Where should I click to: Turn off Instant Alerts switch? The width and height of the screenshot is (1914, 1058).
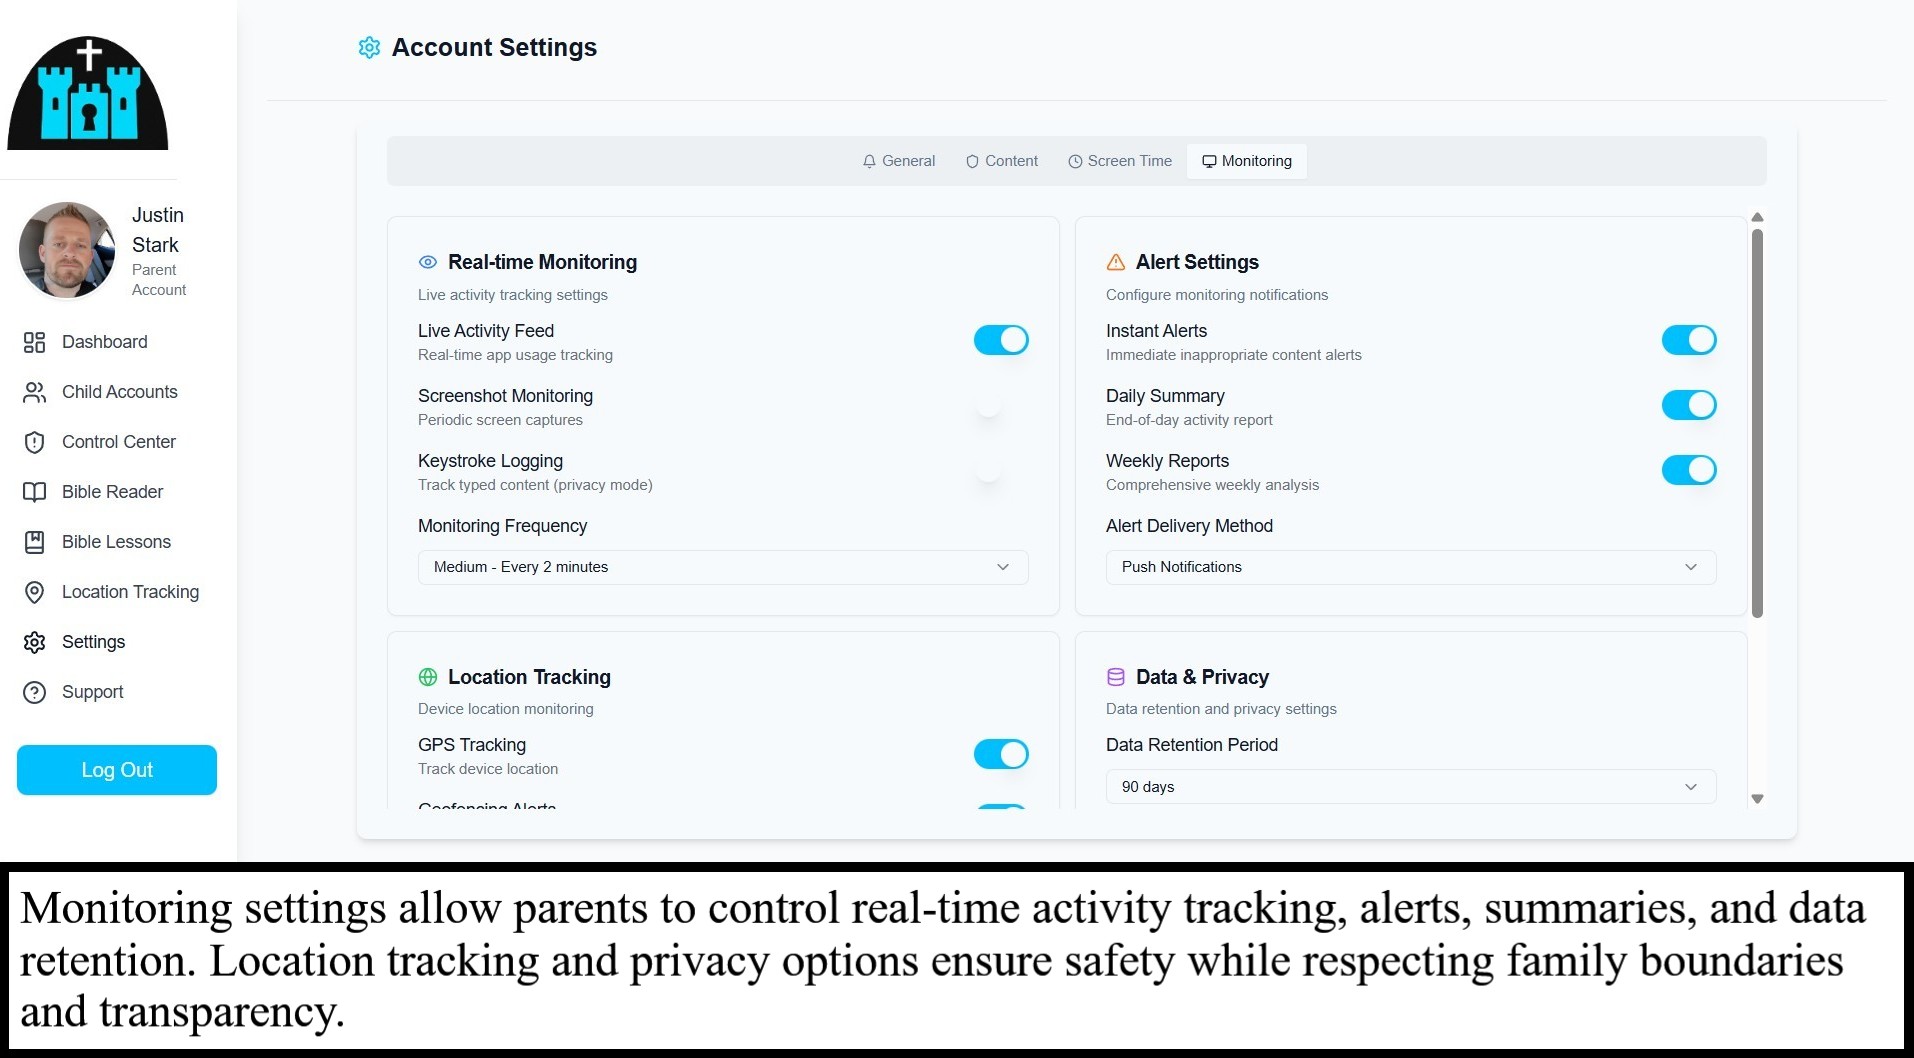tap(1688, 340)
